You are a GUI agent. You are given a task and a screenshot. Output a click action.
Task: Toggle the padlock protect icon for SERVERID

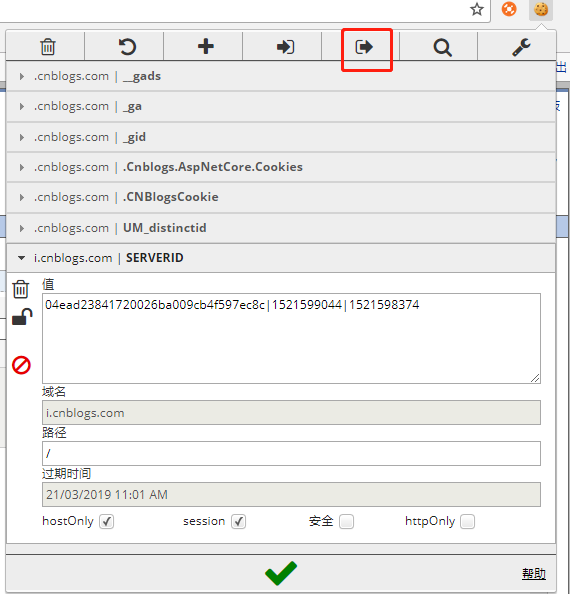[x=22, y=317]
